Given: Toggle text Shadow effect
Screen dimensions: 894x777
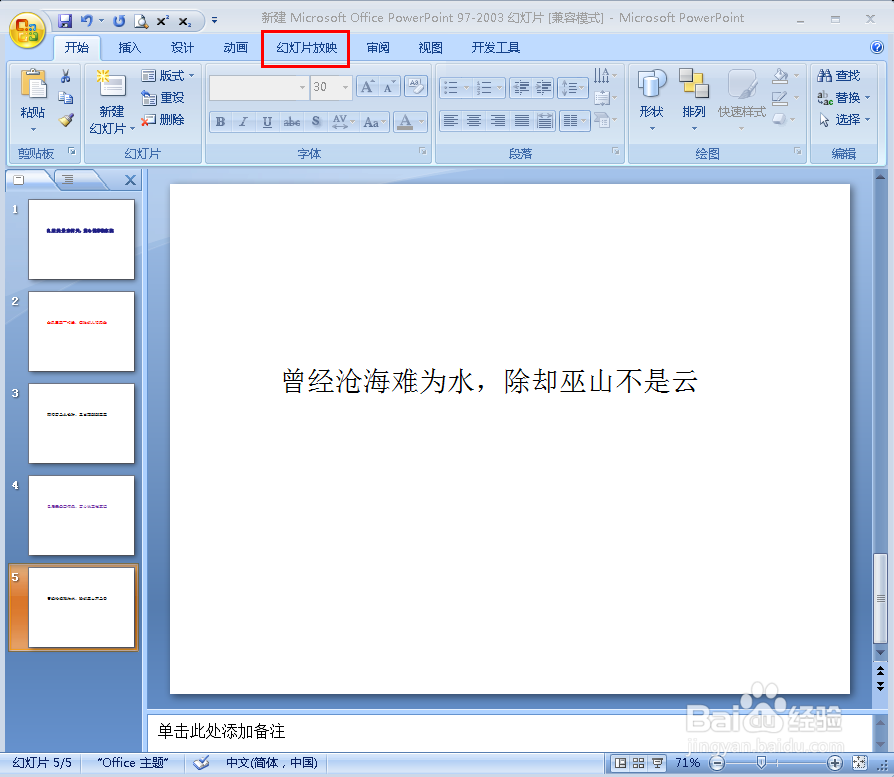Looking at the screenshot, I should point(315,121).
